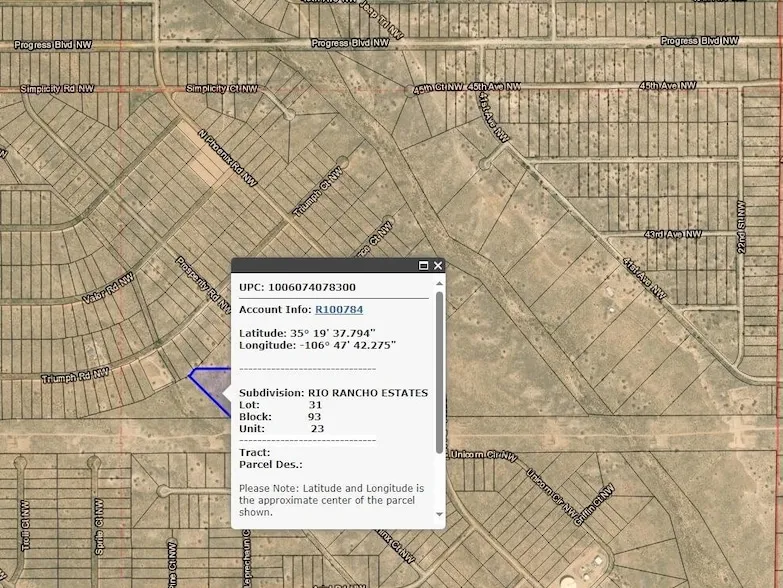783x588 pixels.
Task: Click the Simplicity Ct NW label
Action: tap(221, 89)
